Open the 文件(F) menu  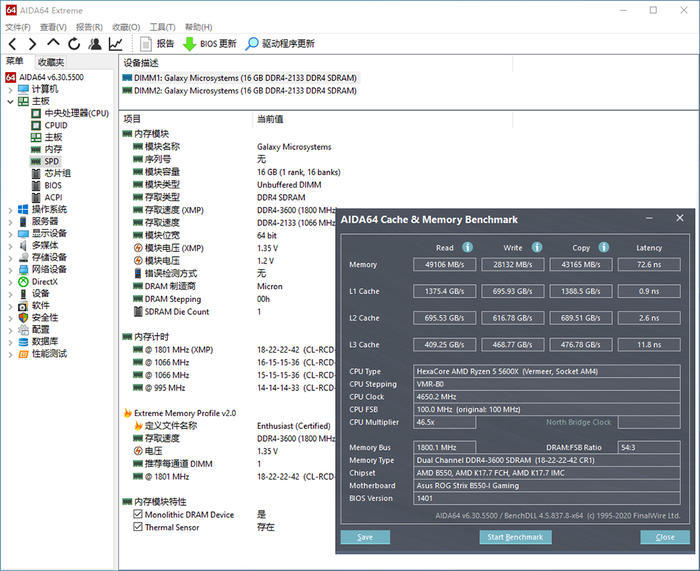click(18, 27)
